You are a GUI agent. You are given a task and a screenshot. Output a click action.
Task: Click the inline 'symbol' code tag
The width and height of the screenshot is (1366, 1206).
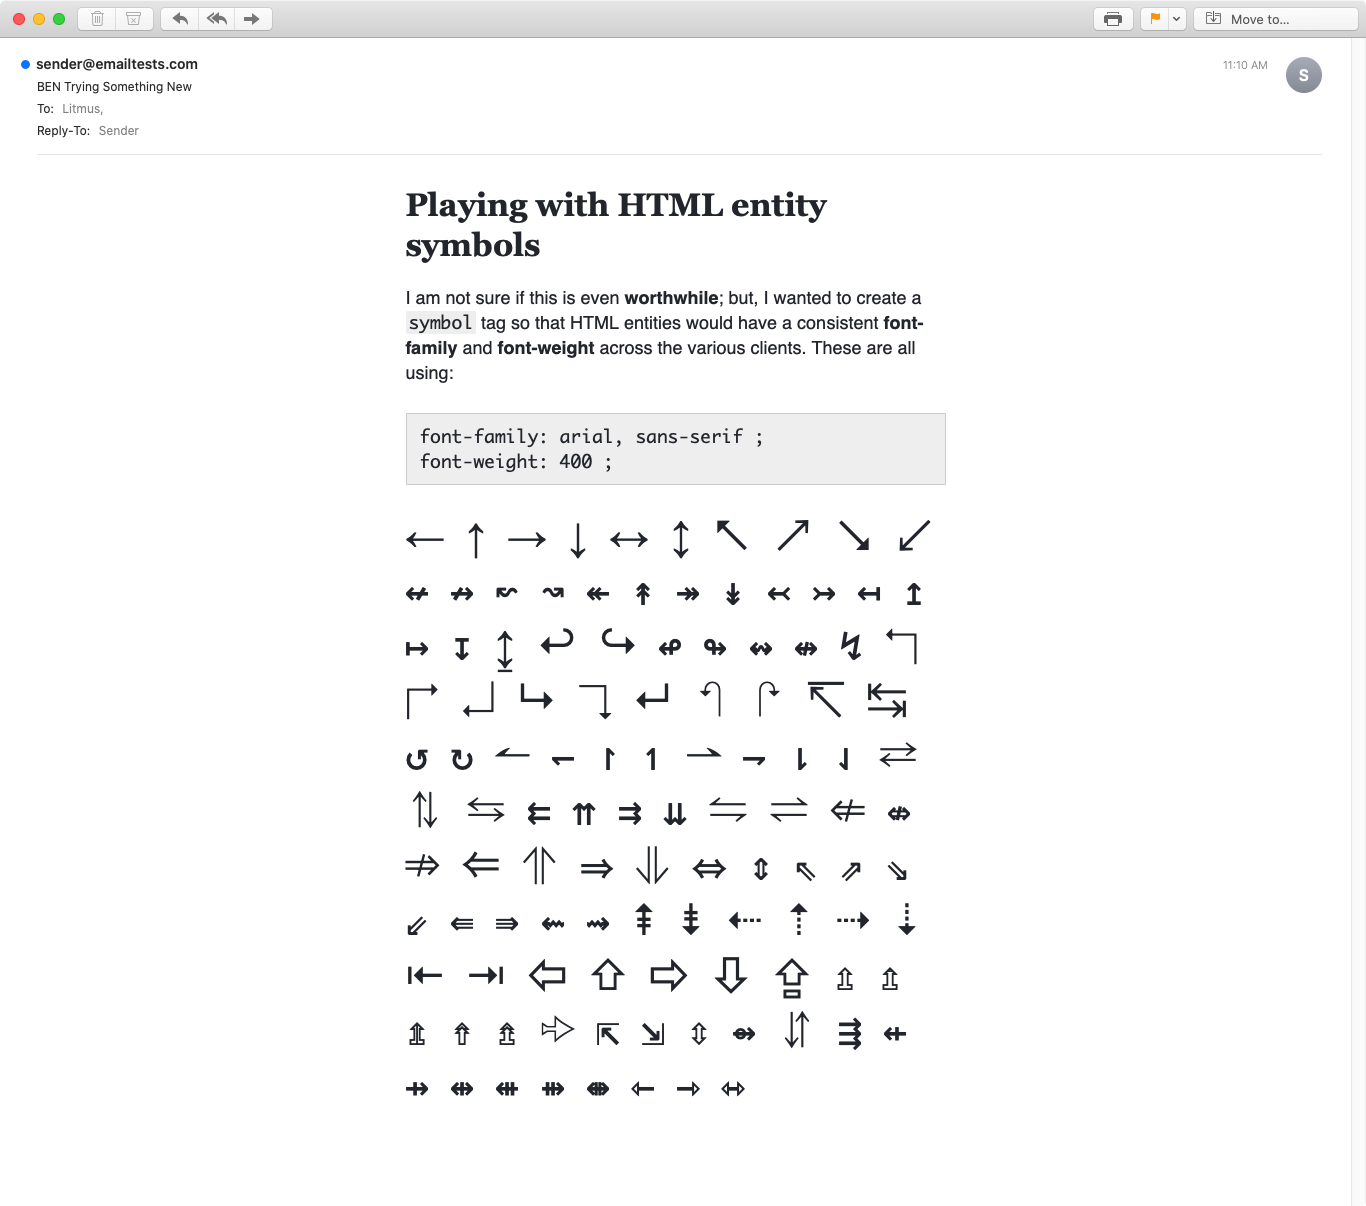click(440, 323)
